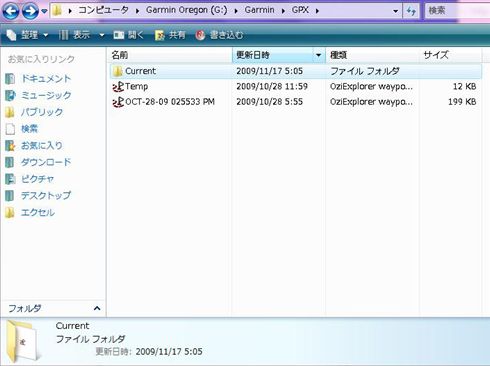Click the Current folder name

[140, 71]
